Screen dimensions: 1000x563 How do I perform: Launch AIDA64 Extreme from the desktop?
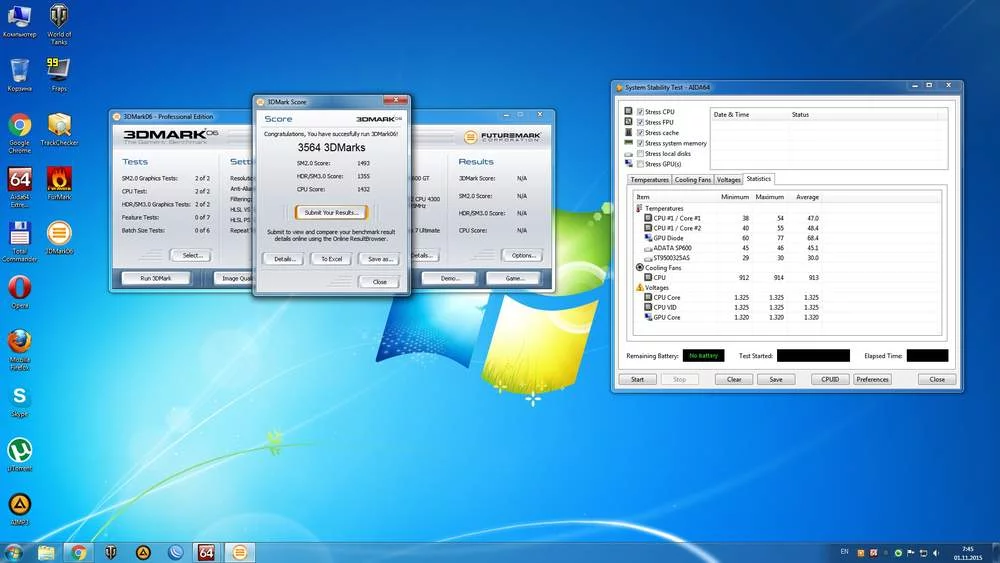tap(19, 179)
